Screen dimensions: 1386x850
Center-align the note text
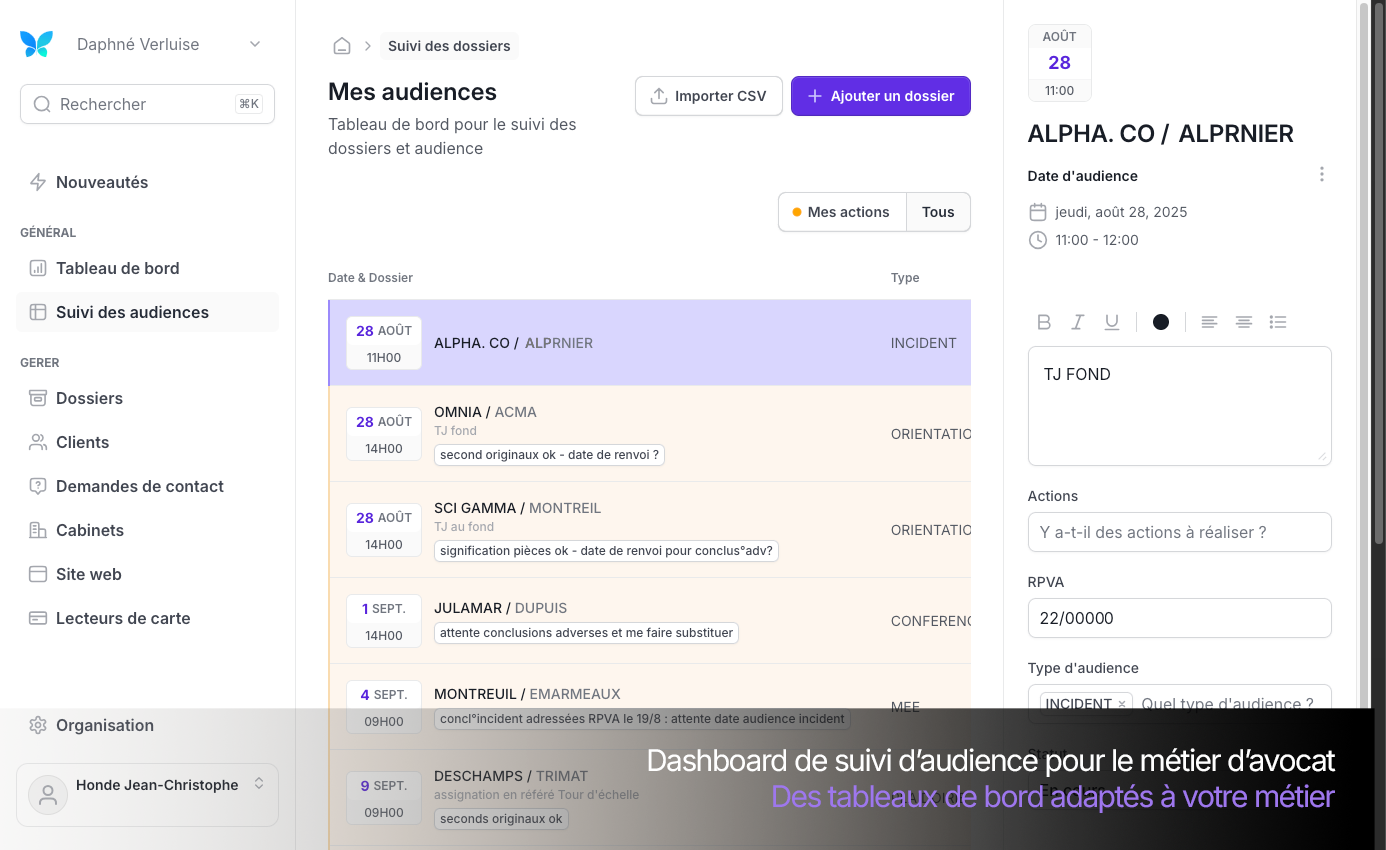[1243, 322]
